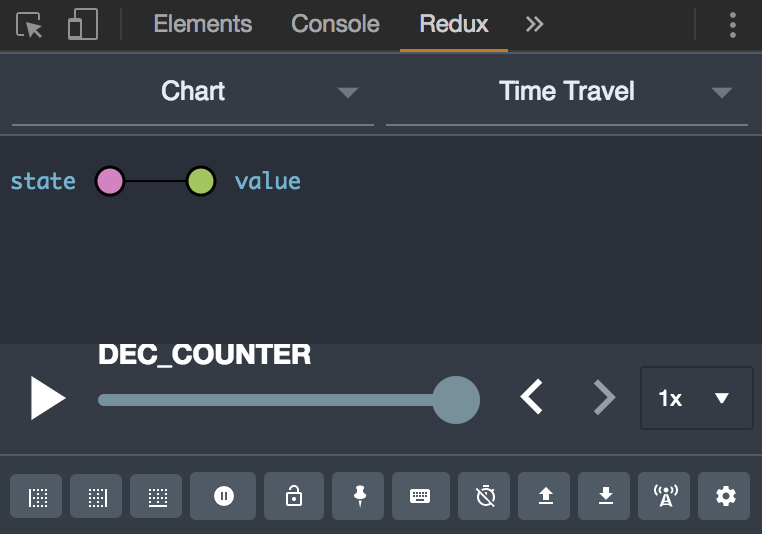Select the Redux tab
The width and height of the screenshot is (762, 534).
click(x=454, y=25)
